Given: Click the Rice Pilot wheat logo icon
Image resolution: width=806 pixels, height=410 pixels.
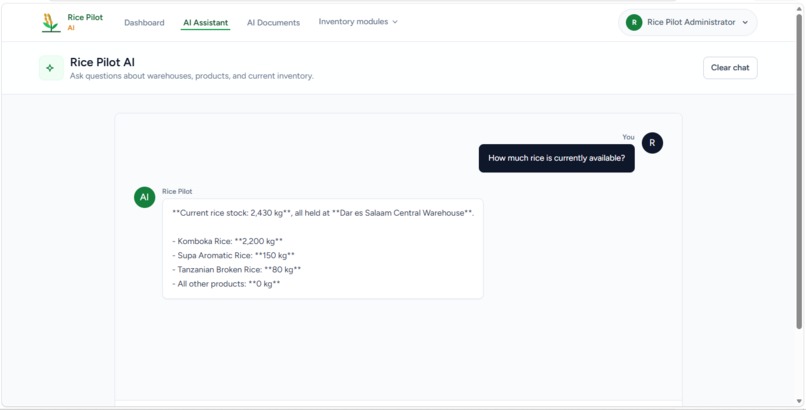Looking at the screenshot, I should [50, 23].
